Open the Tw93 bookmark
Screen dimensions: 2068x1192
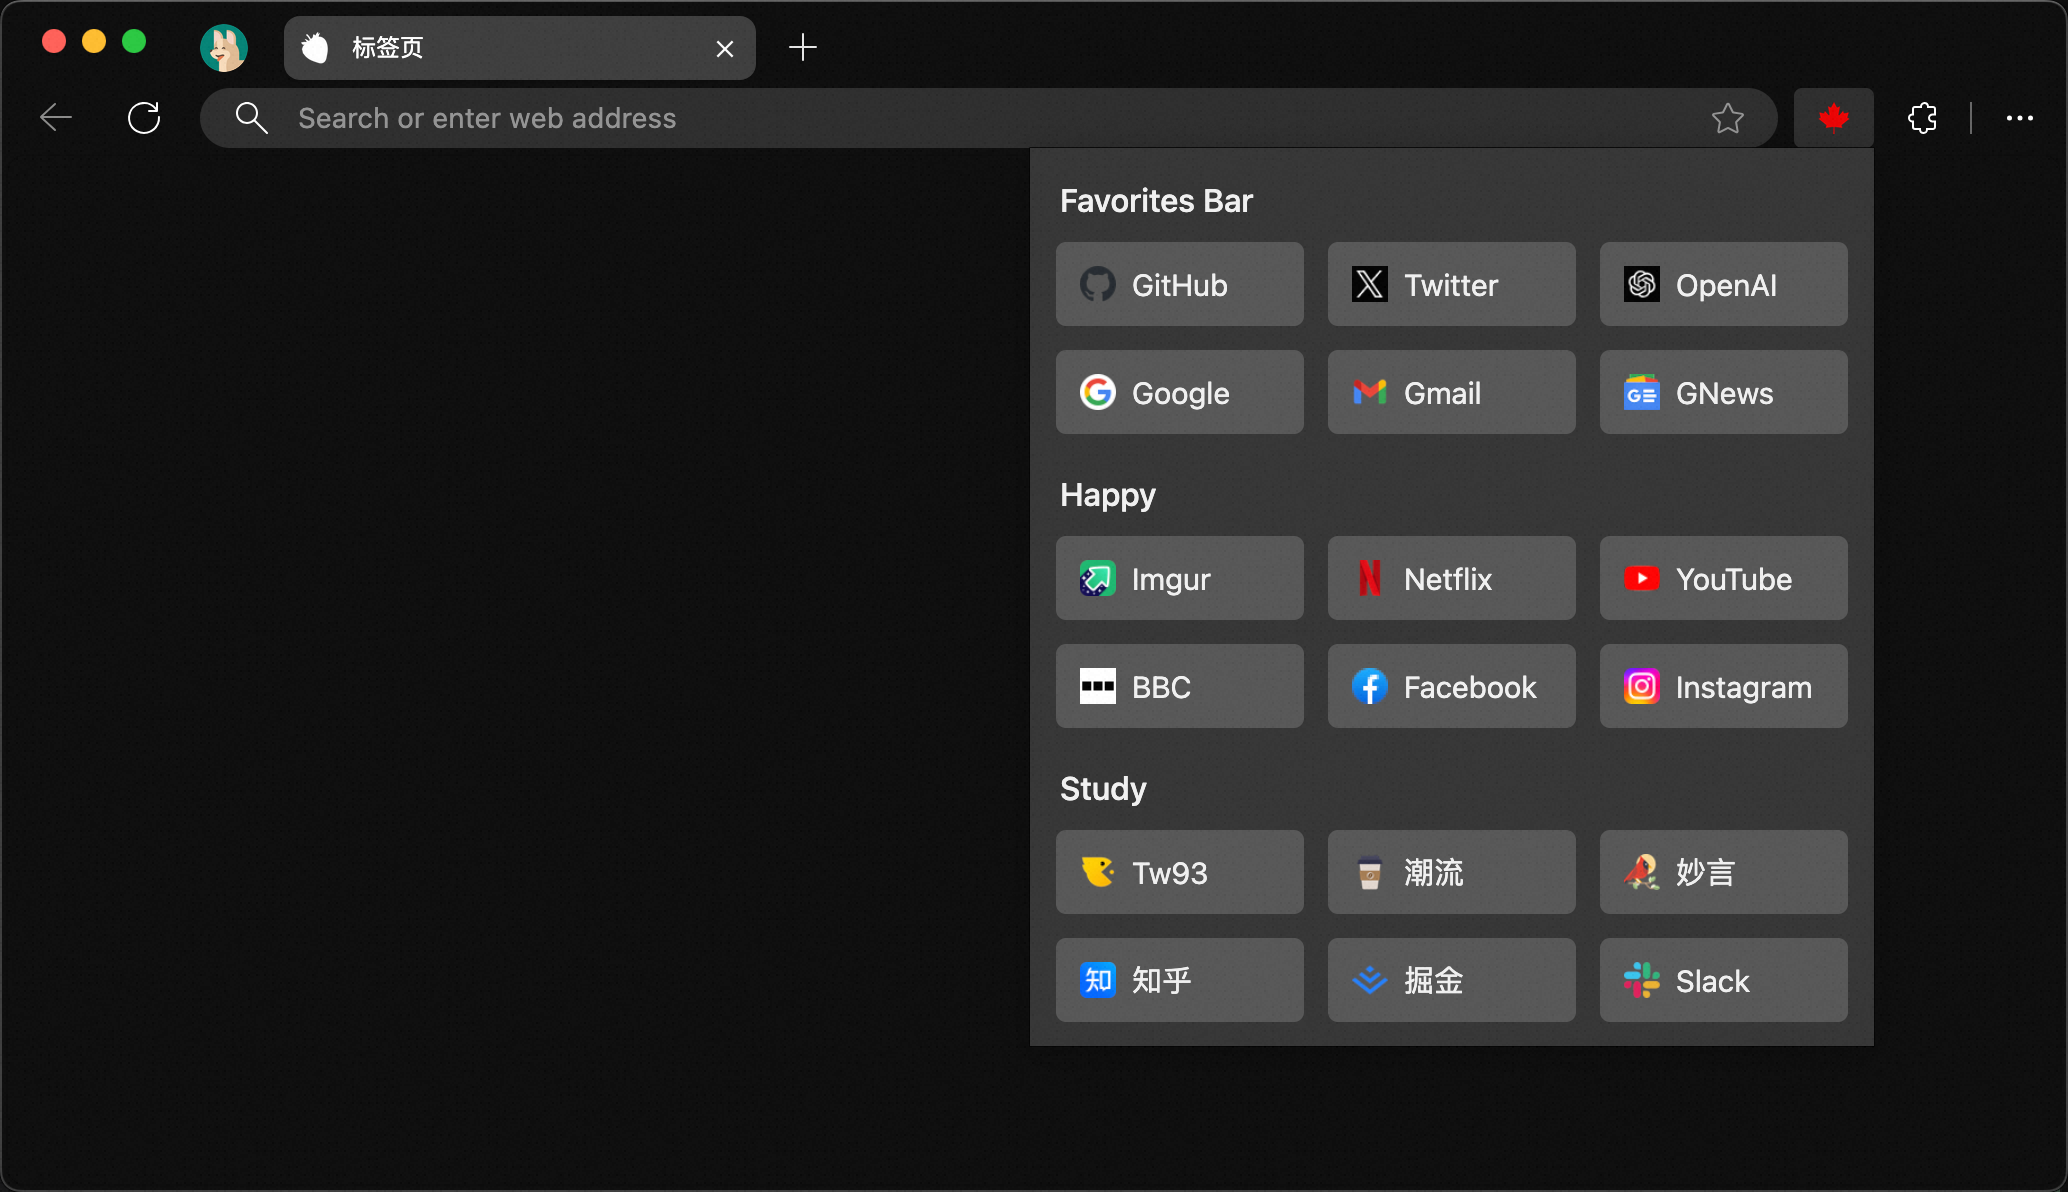(1179, 872)
